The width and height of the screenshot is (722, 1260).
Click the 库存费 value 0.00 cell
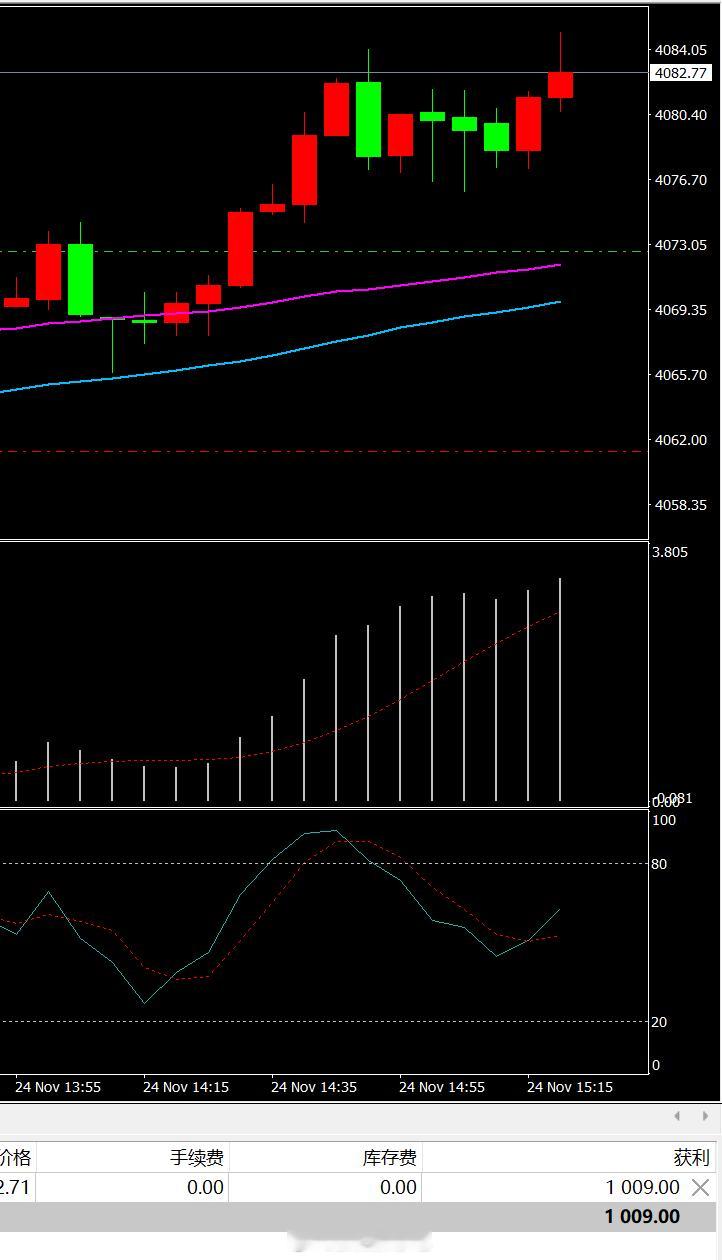398,1187
